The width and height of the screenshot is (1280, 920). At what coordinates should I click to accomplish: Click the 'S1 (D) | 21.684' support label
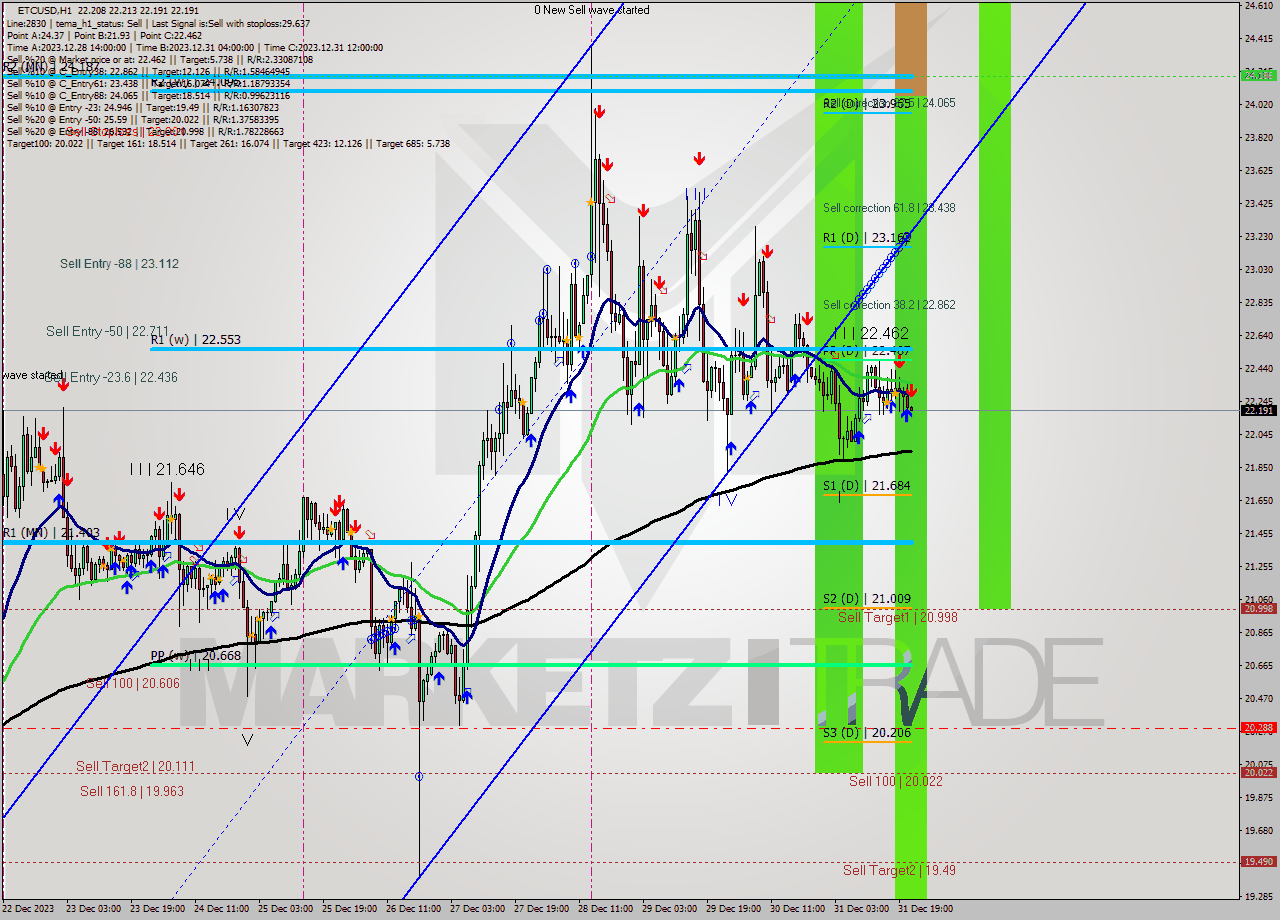coord(866,486)
